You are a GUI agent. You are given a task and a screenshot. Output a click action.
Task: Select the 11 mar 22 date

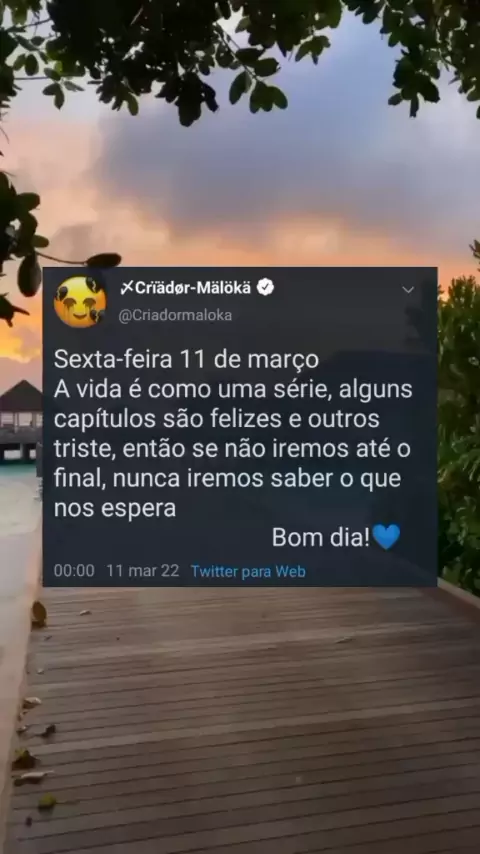coord(143,571)
